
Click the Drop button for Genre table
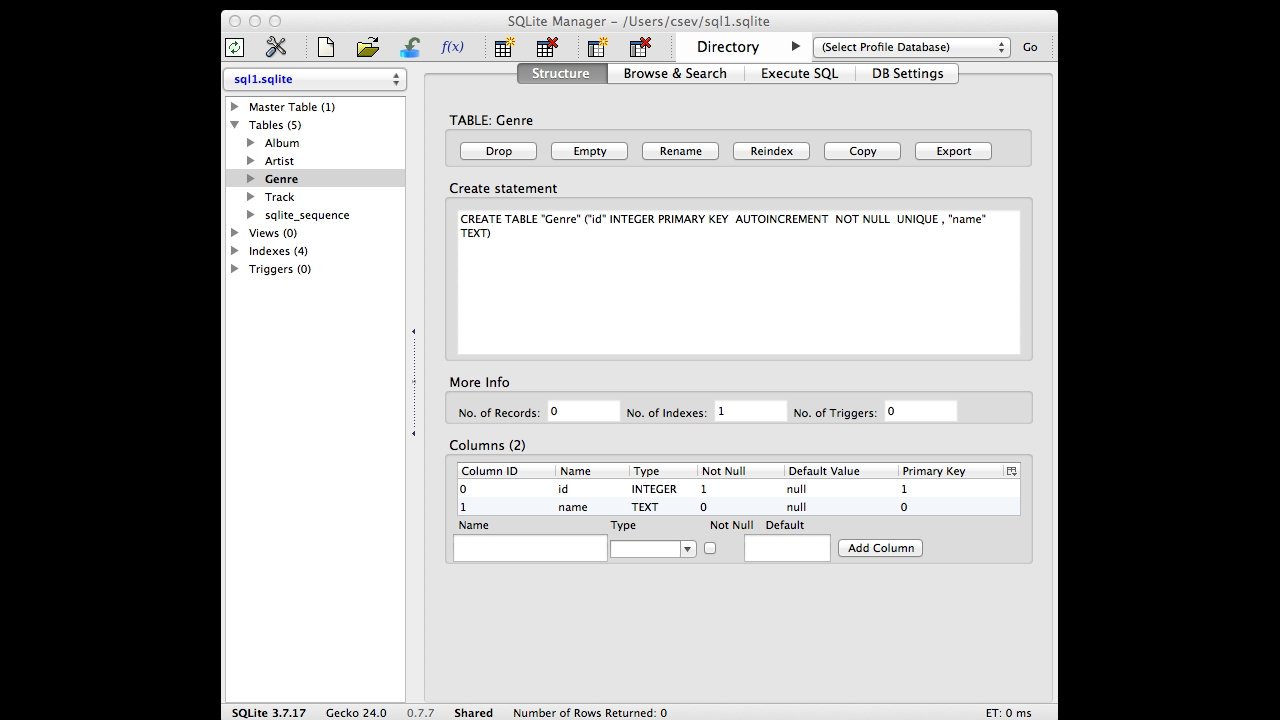tap(498, 151)
